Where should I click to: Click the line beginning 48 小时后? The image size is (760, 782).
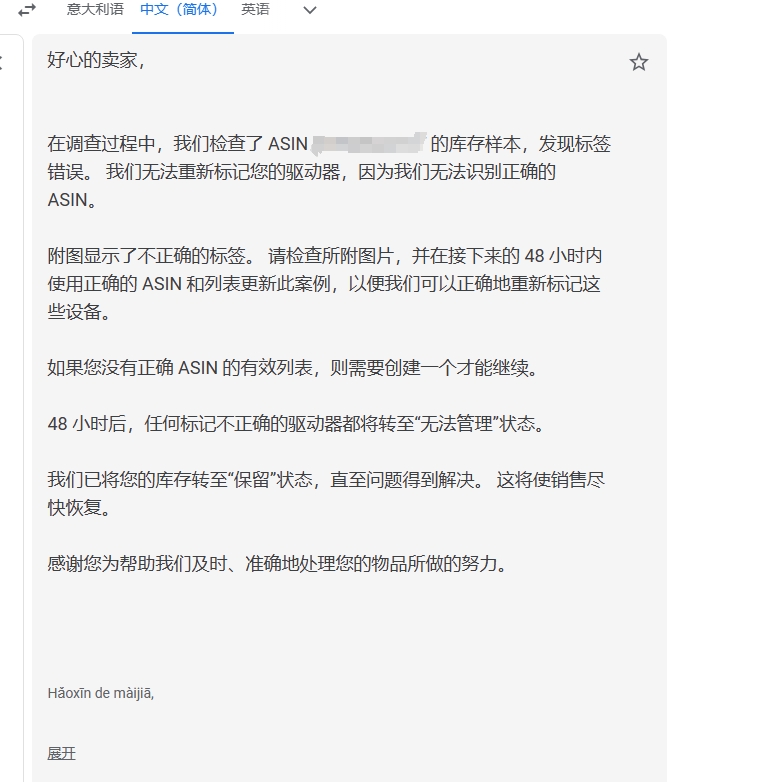[x=297, y=424]
